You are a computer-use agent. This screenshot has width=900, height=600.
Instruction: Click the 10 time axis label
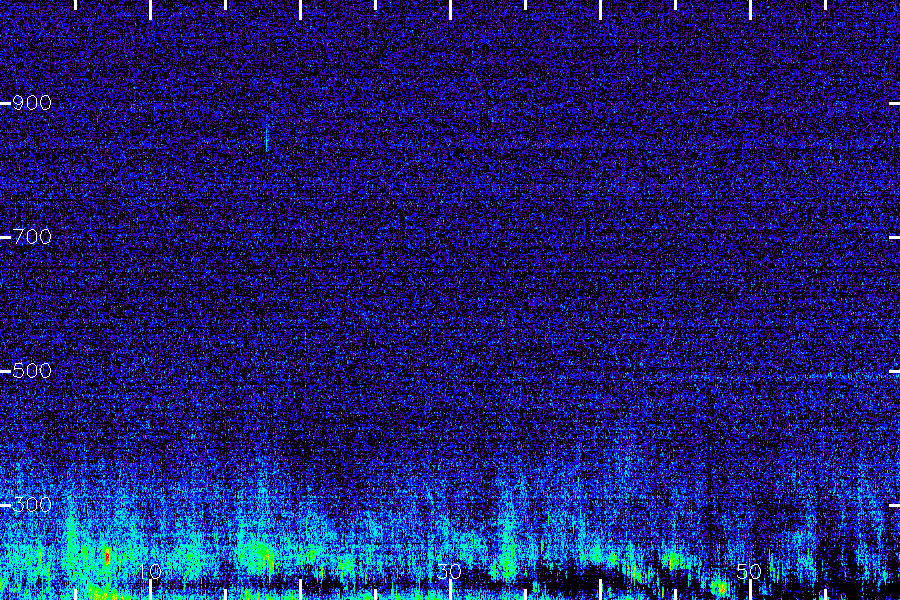tap(150, 571)
